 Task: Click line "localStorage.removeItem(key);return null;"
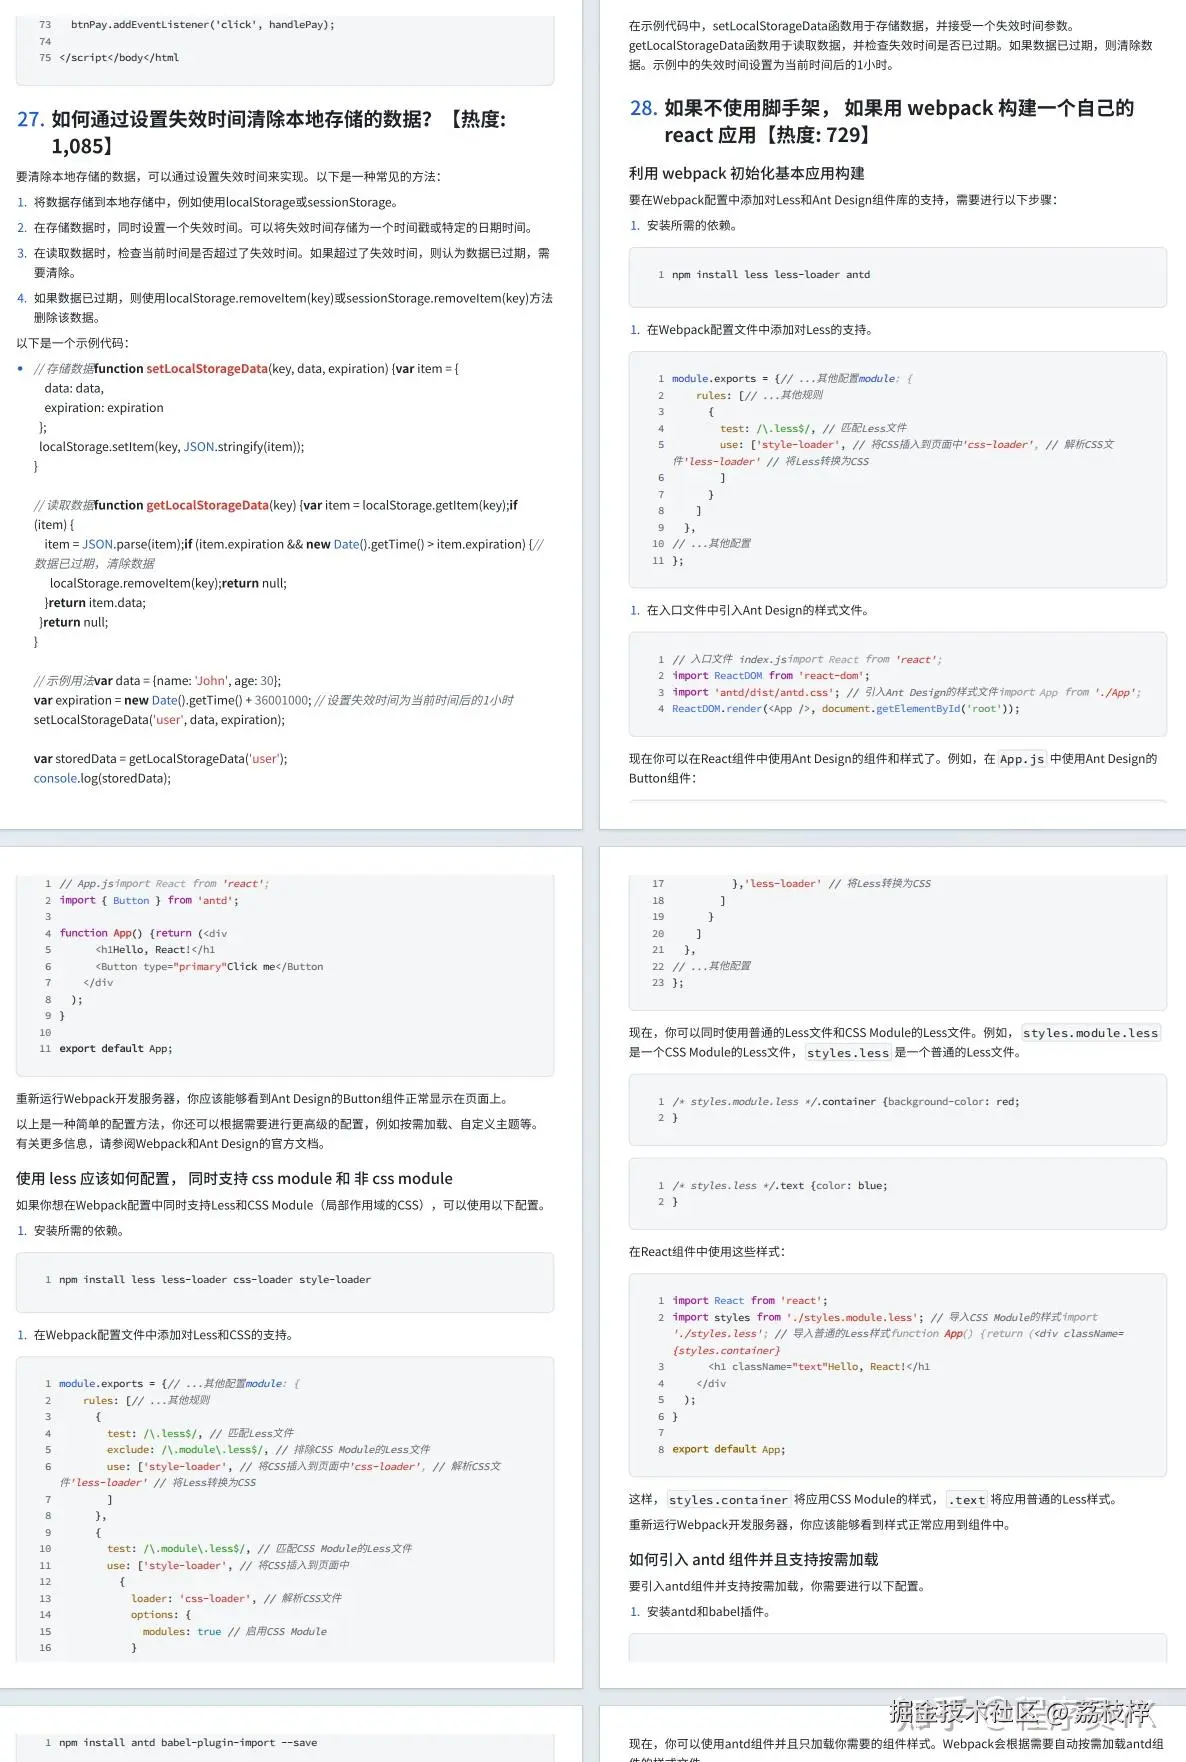click(x=168, y=583)
